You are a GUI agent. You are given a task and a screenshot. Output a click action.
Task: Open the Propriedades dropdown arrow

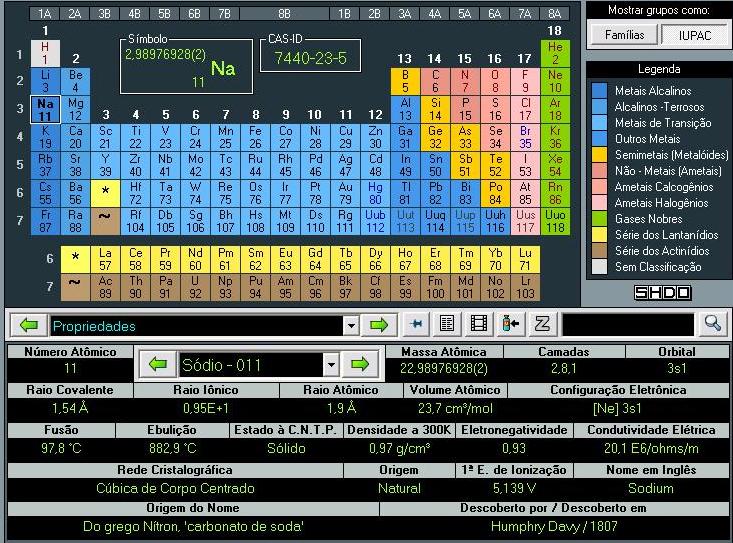point(351,325)
